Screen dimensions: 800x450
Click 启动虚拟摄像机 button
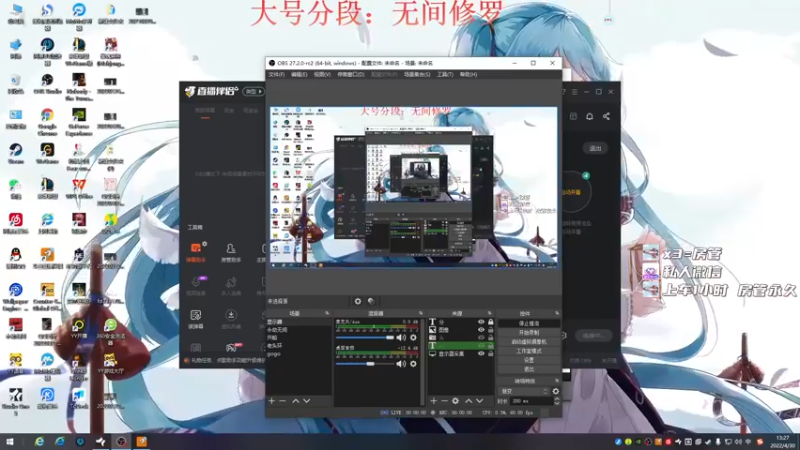[x=529, y=342]
